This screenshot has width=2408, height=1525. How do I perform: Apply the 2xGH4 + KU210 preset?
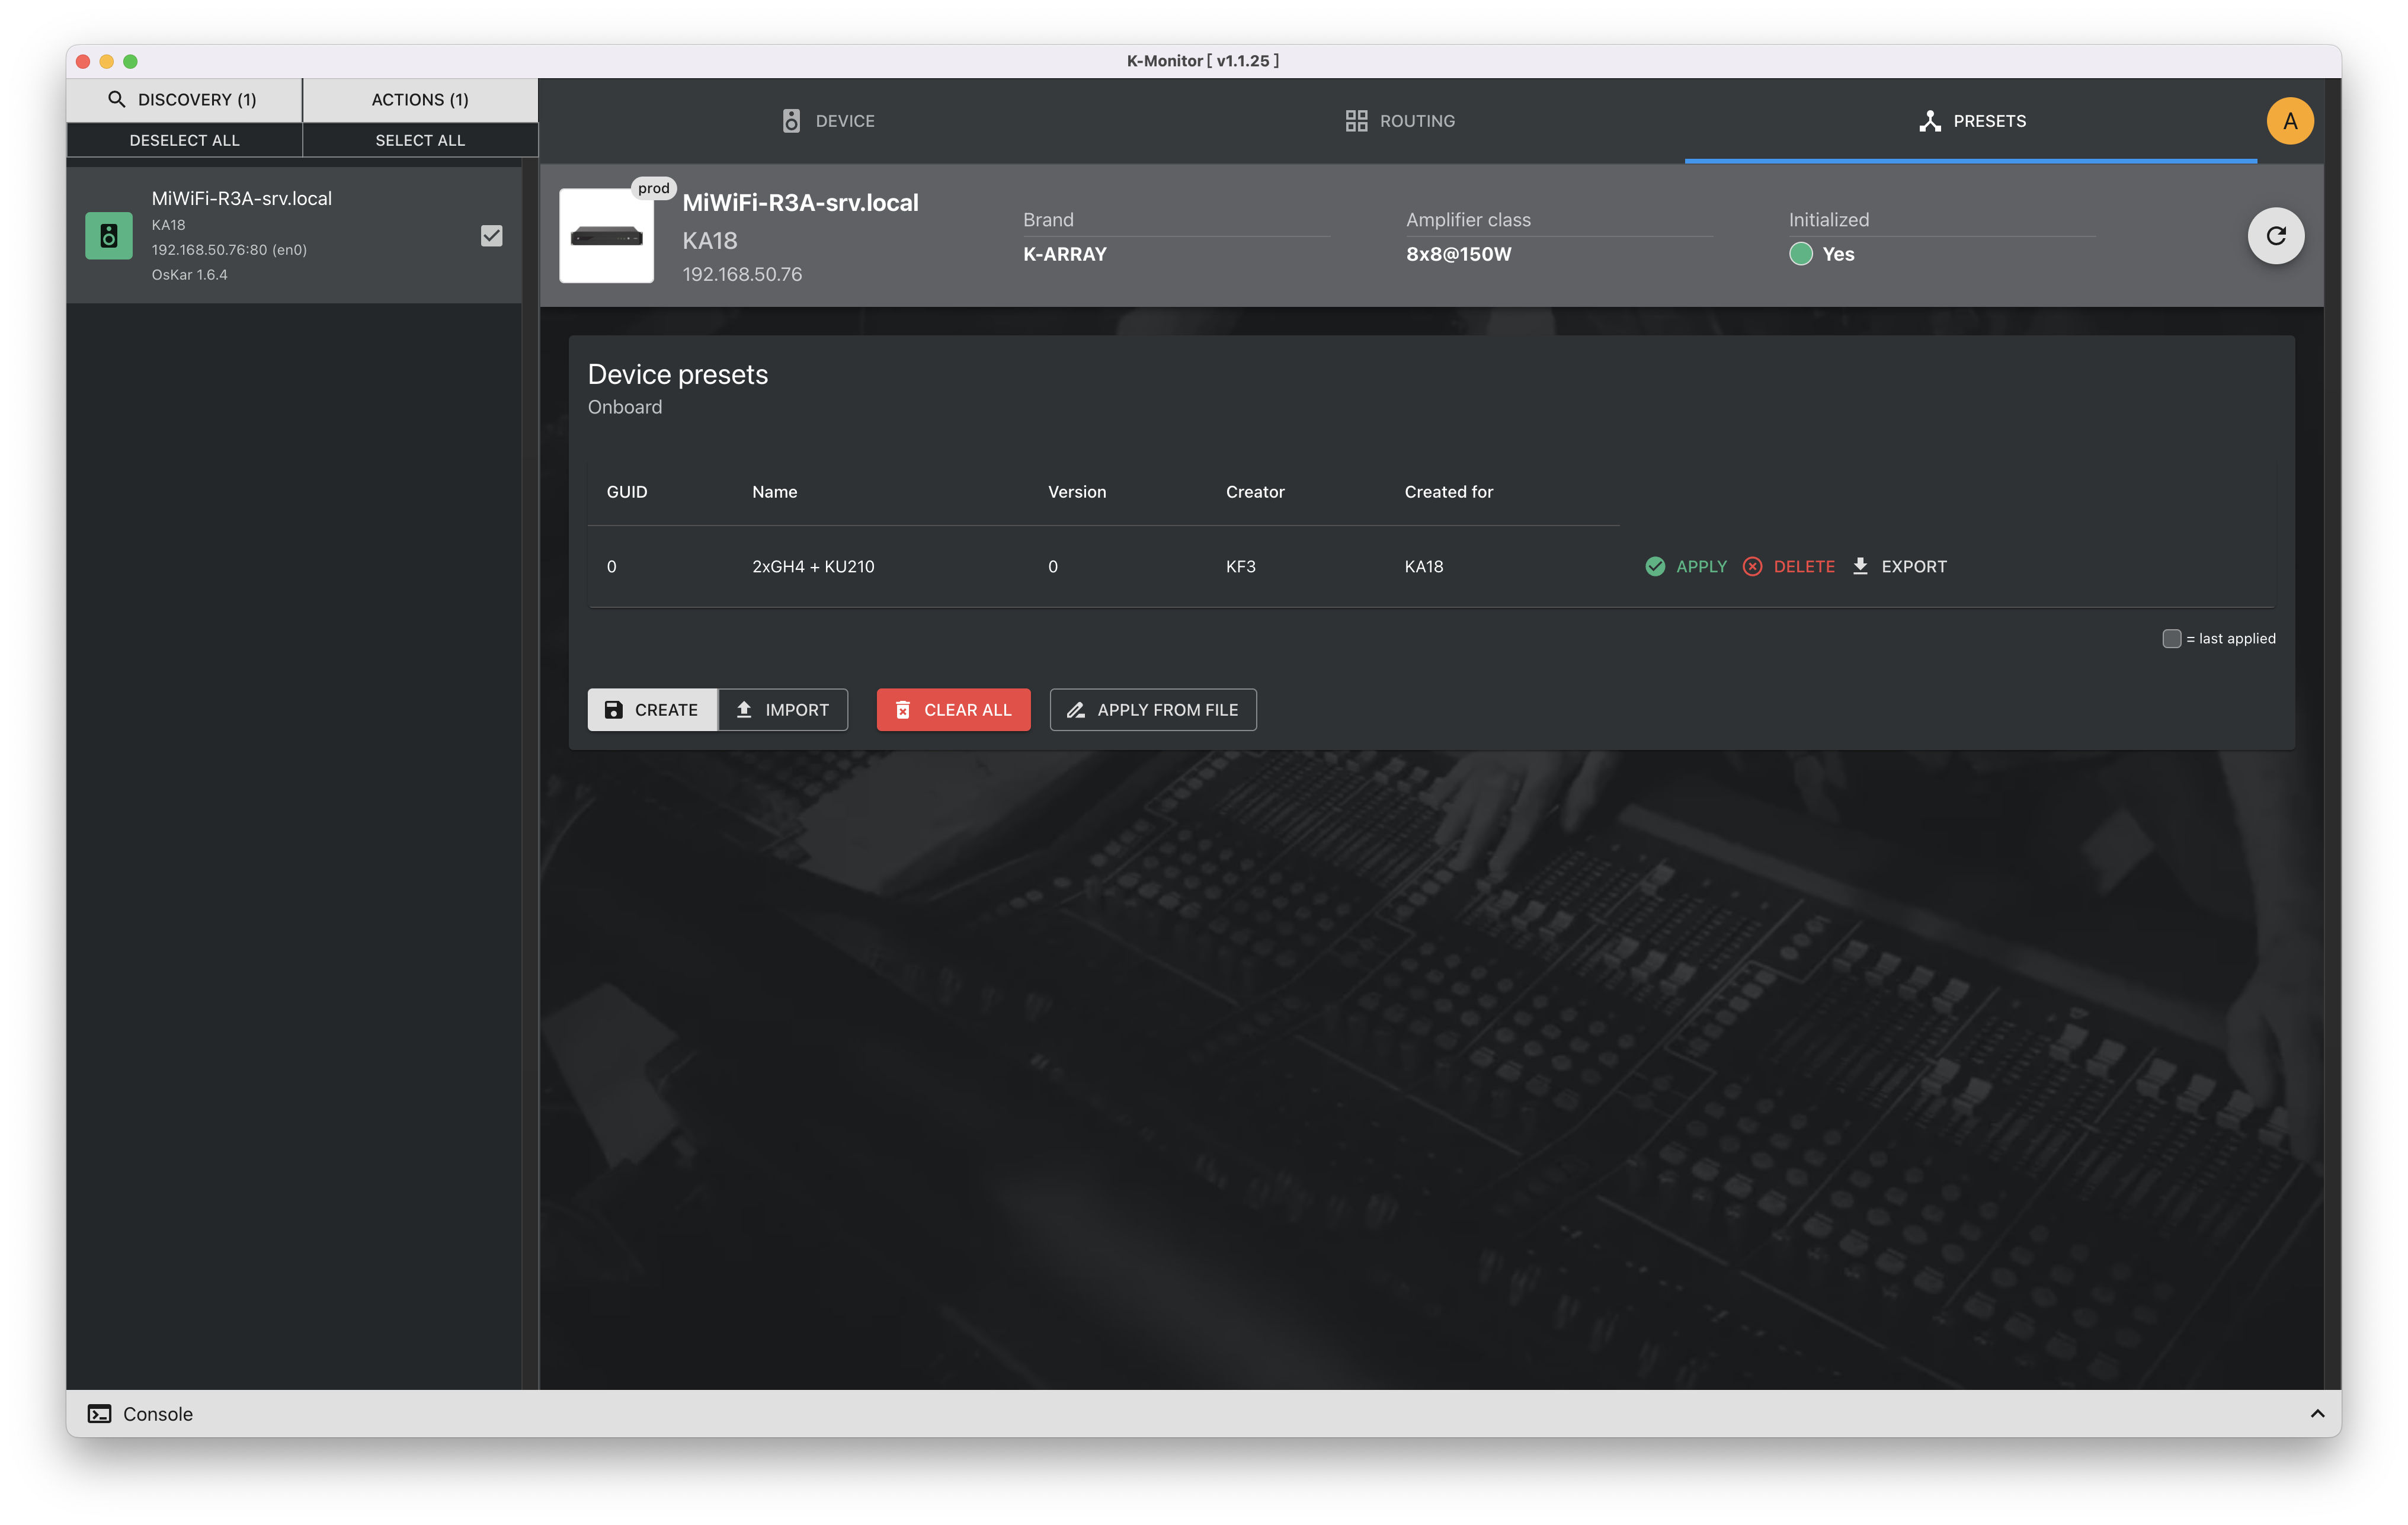(x=1686, y=567)
